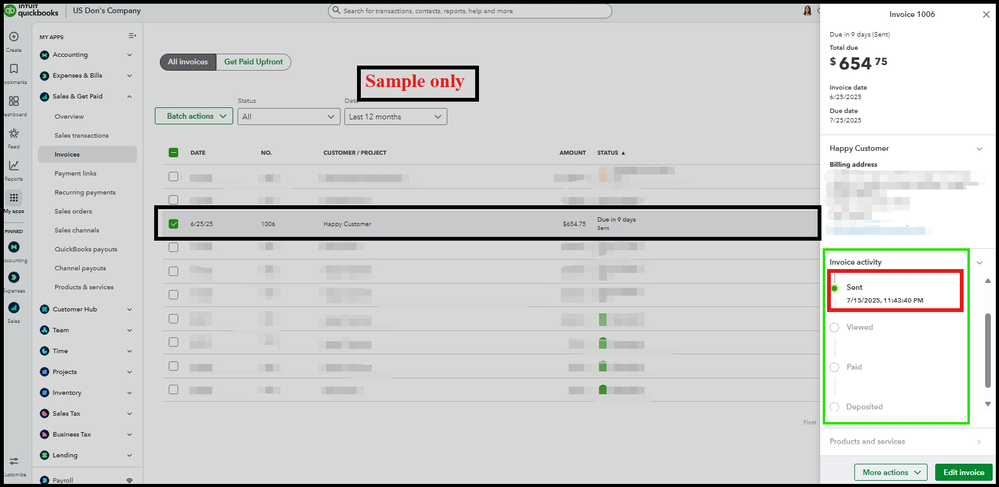999x487 pixels.
Task: Select Invoices in the sidebar
Action: point(87,154)
